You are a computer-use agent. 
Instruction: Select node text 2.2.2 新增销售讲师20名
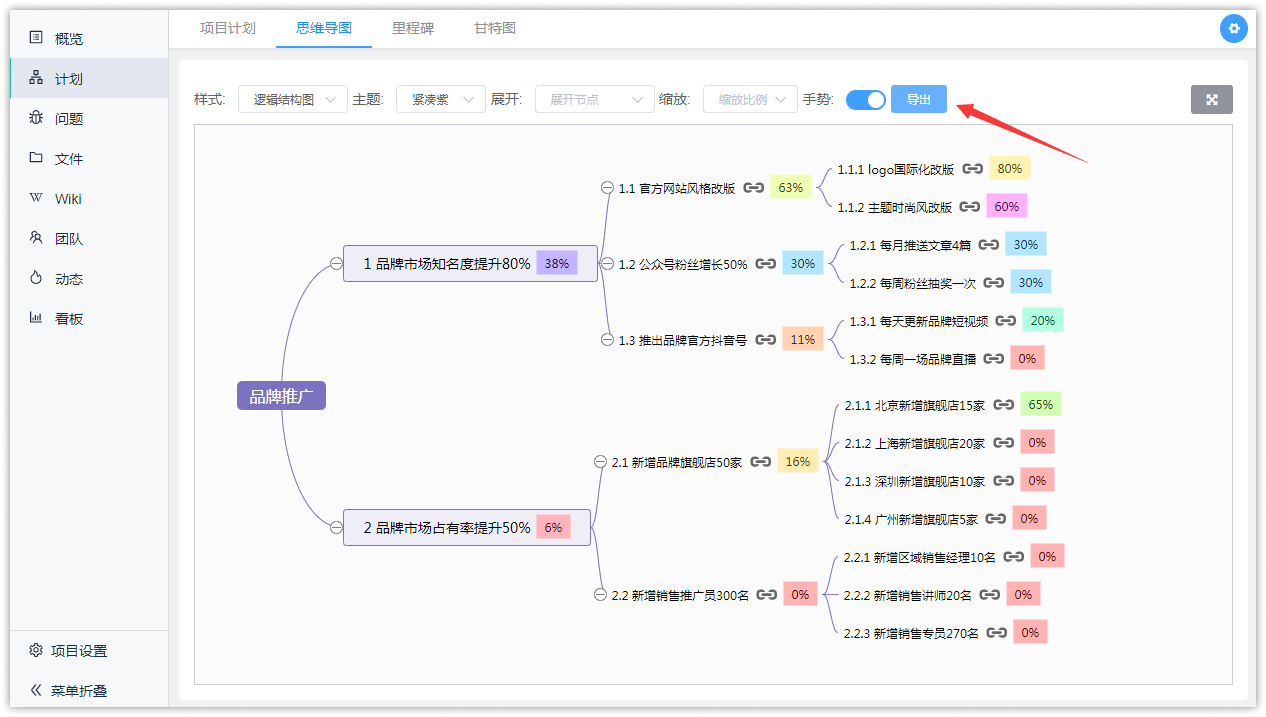908,595
